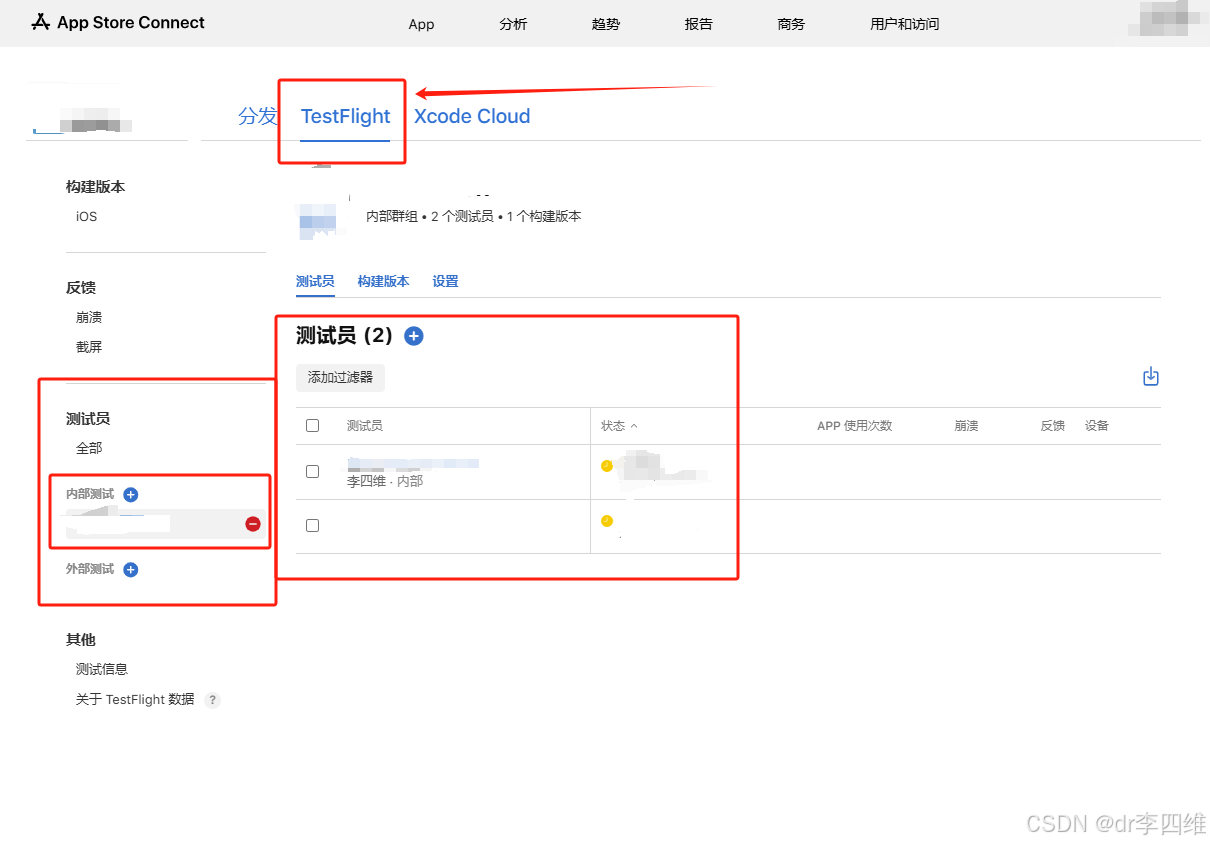Click the 内部测试 section heading

coord(90,494)
